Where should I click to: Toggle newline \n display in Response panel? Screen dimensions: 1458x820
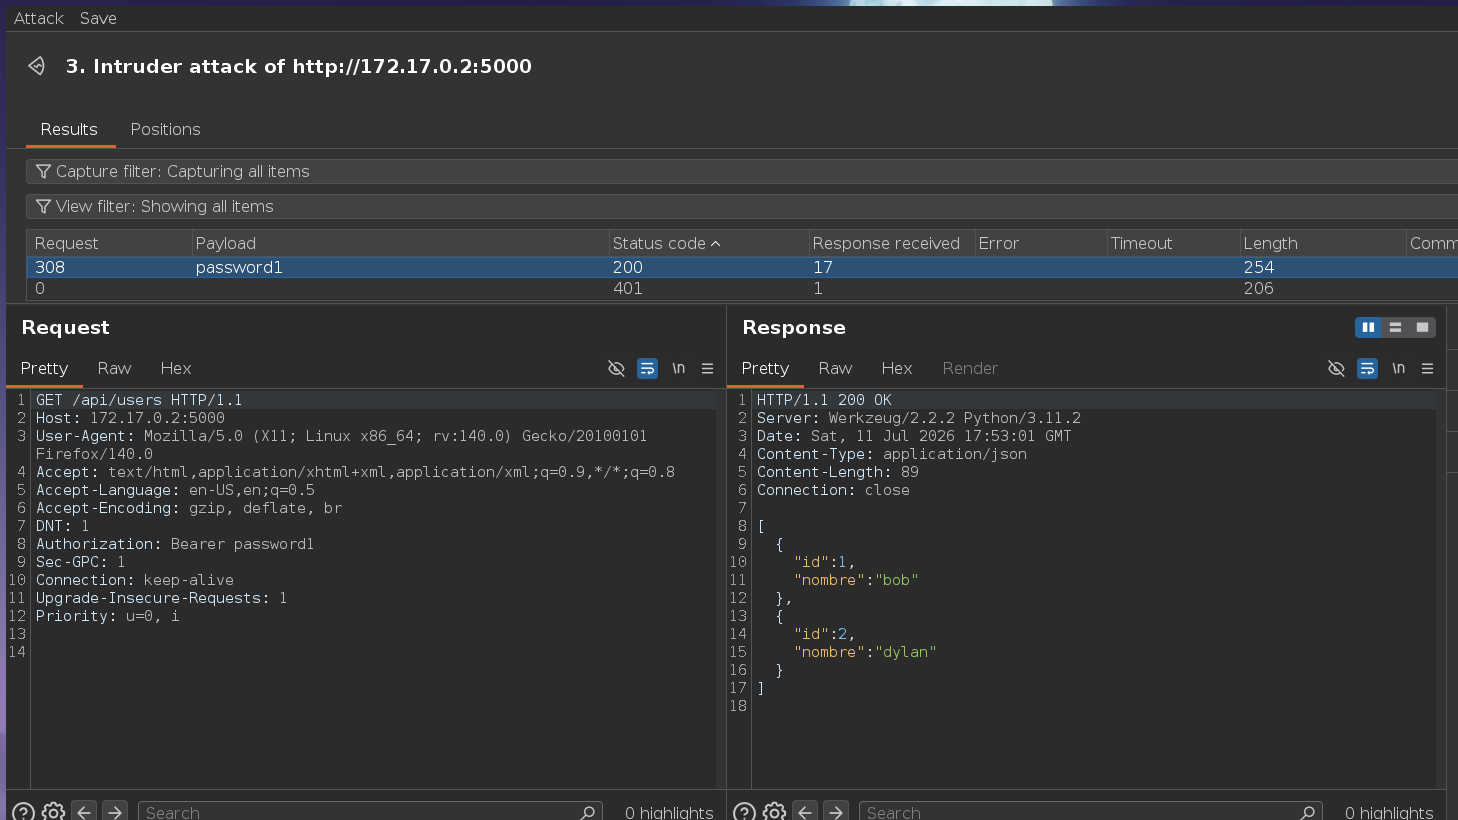point(1398,368)
